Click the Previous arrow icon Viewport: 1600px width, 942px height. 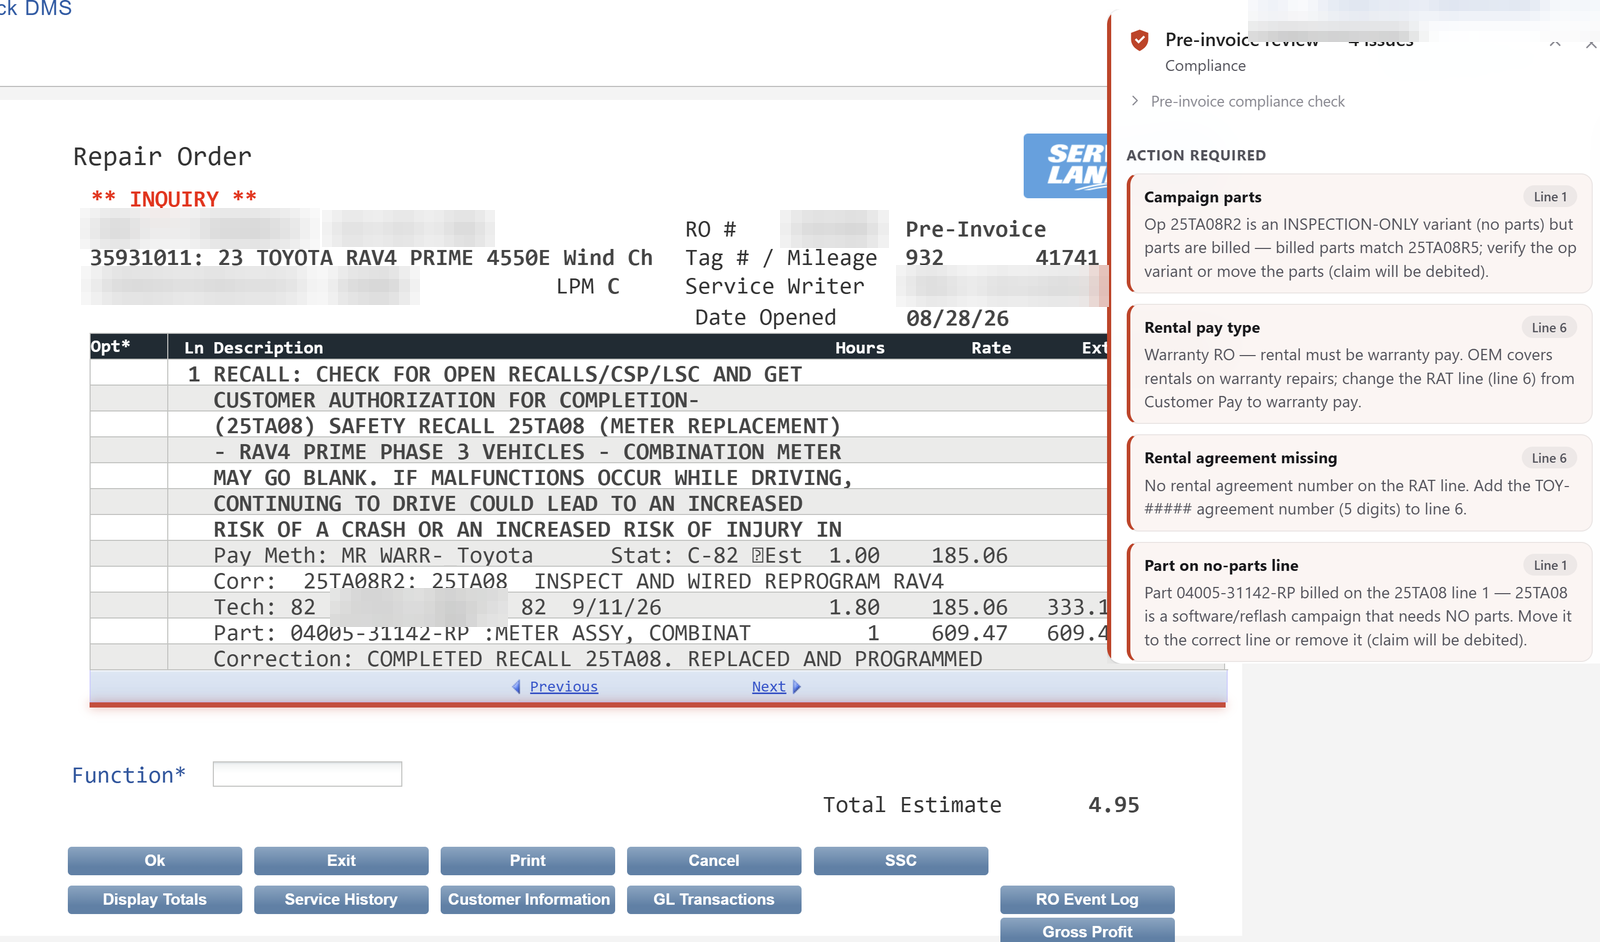coord(516,687)
